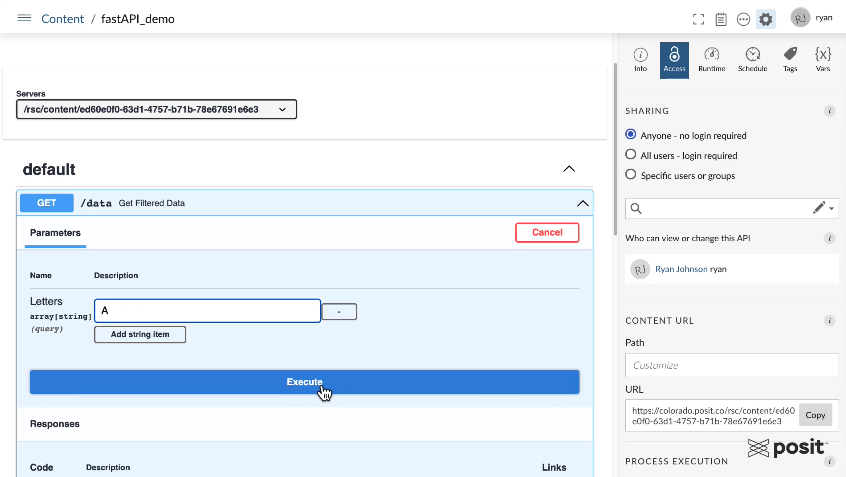Switch to the Schedule tab

coord(752,59)
